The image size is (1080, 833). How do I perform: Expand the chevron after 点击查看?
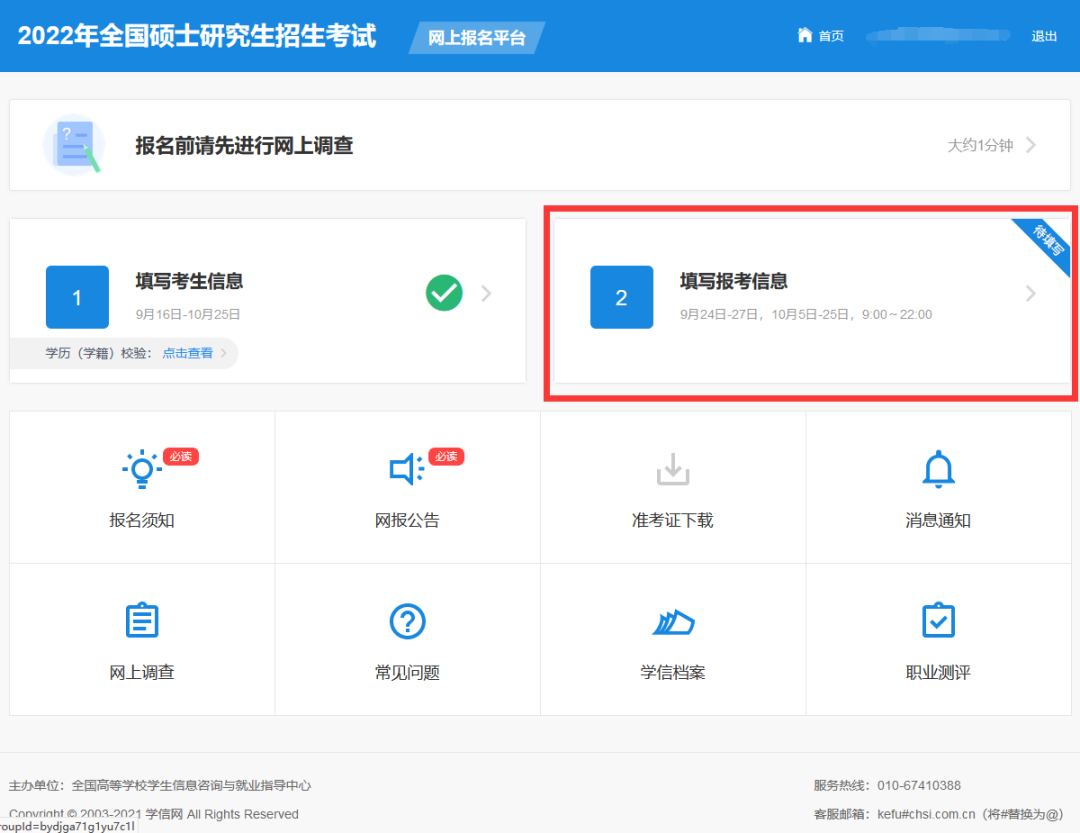pos(226,353)
